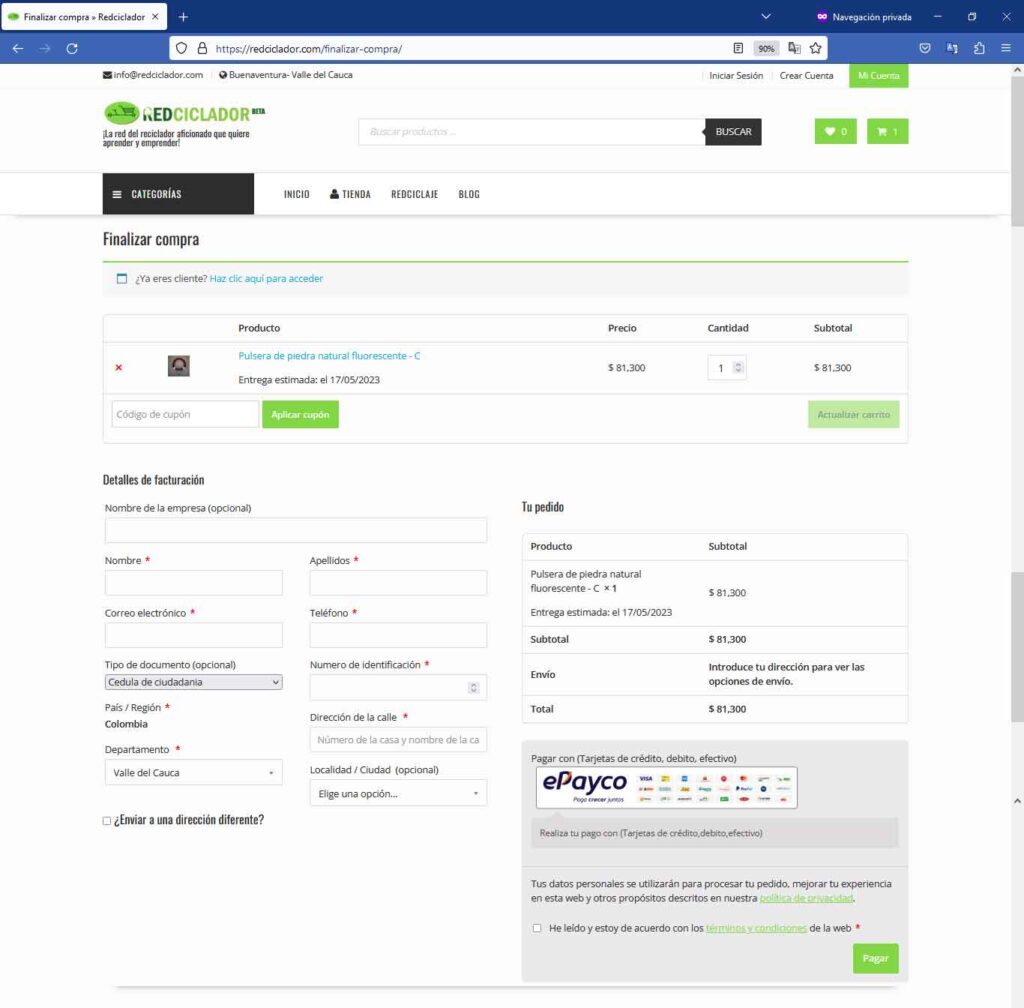
Task: Remove the bracelet with red X icon
Action: tap(119, 368)
